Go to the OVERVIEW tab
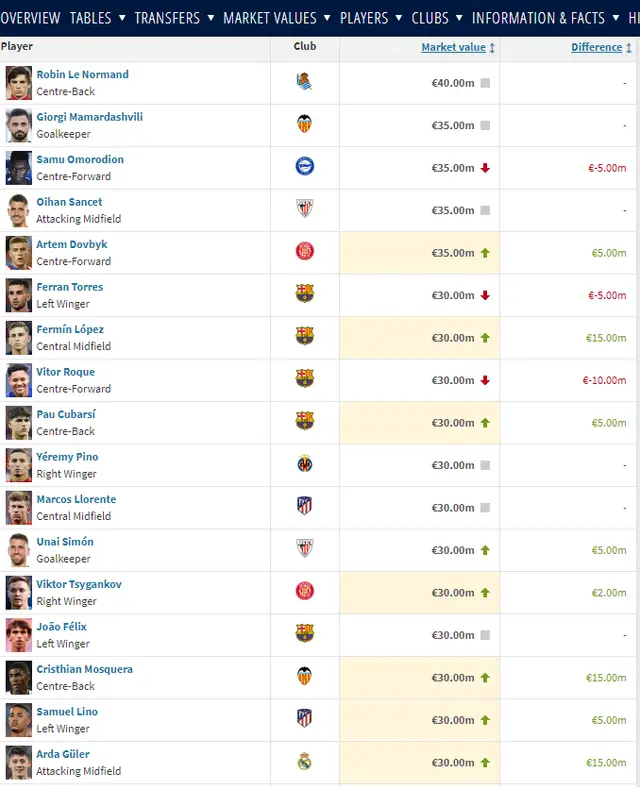The width and height of the screenshot is (640, 787). coord(30,18)
